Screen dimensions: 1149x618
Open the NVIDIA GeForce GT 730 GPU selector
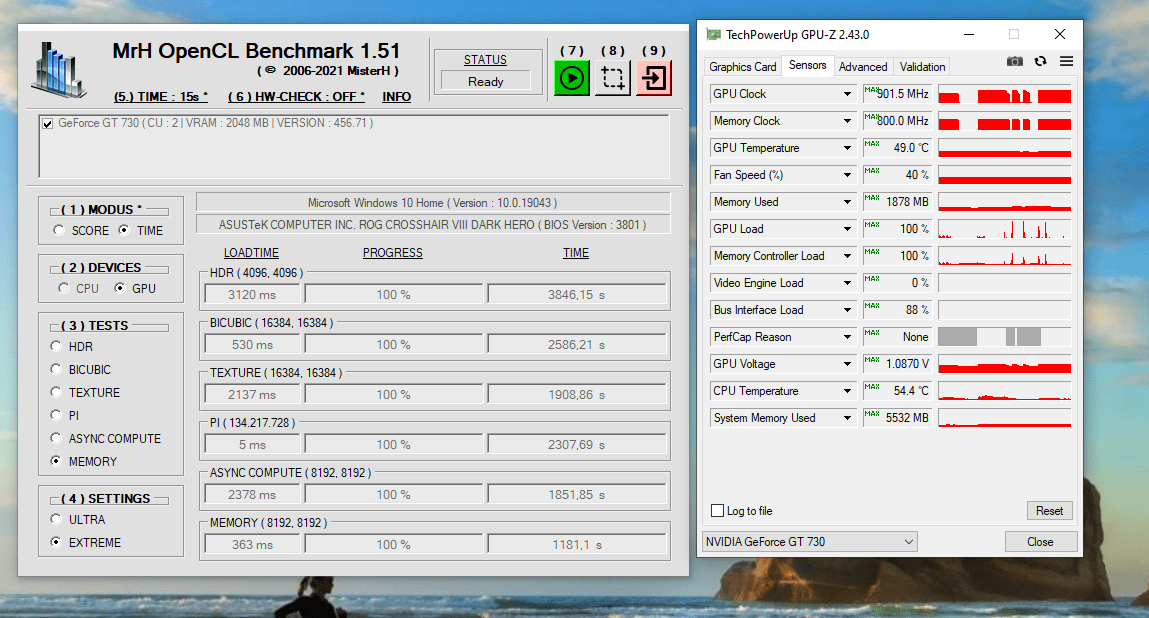[810, 542]
